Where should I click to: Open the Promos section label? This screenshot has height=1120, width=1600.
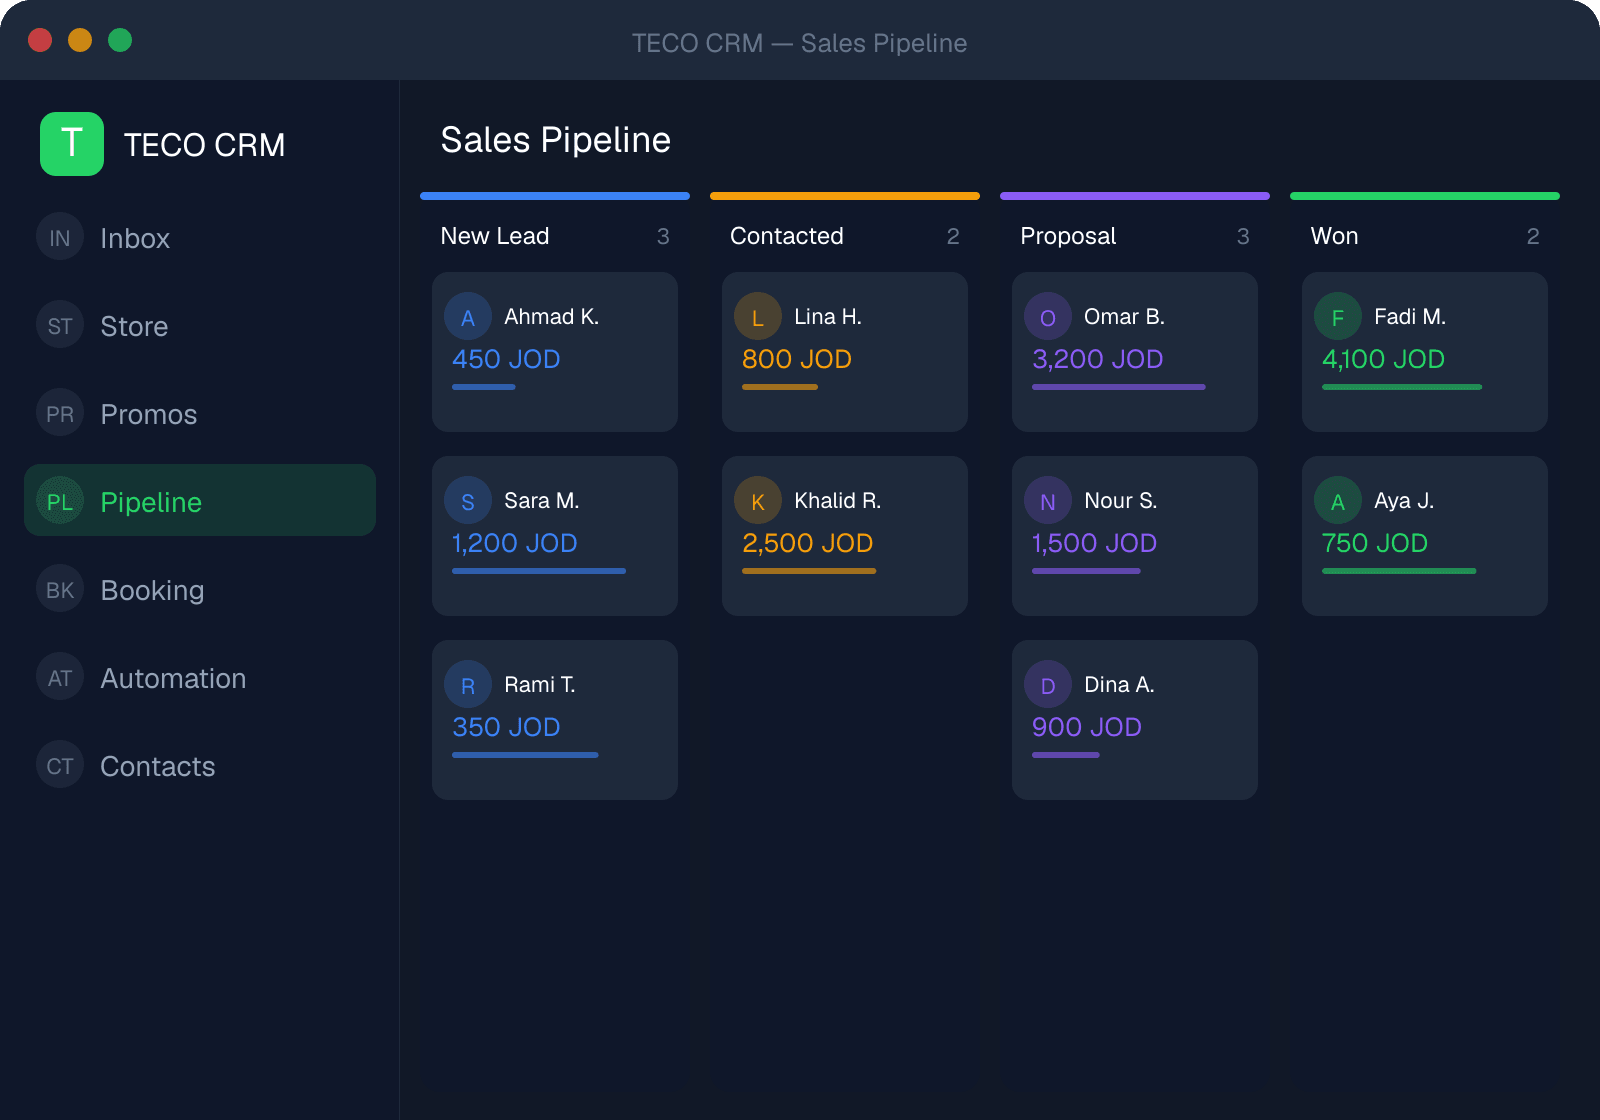149,414
